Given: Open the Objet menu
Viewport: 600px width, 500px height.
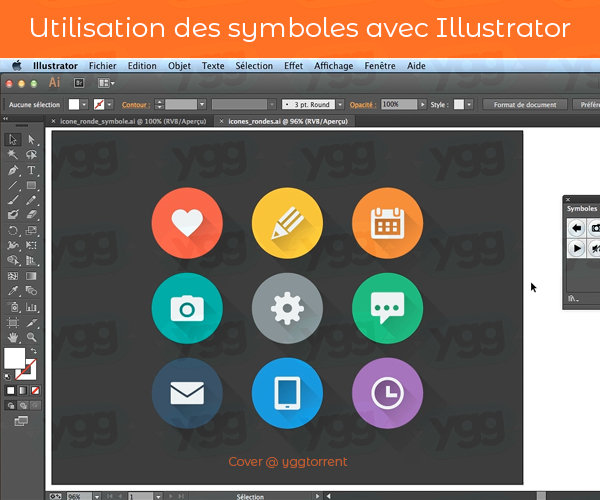Looking at the screenshot, I should click(x=179, y=66).
